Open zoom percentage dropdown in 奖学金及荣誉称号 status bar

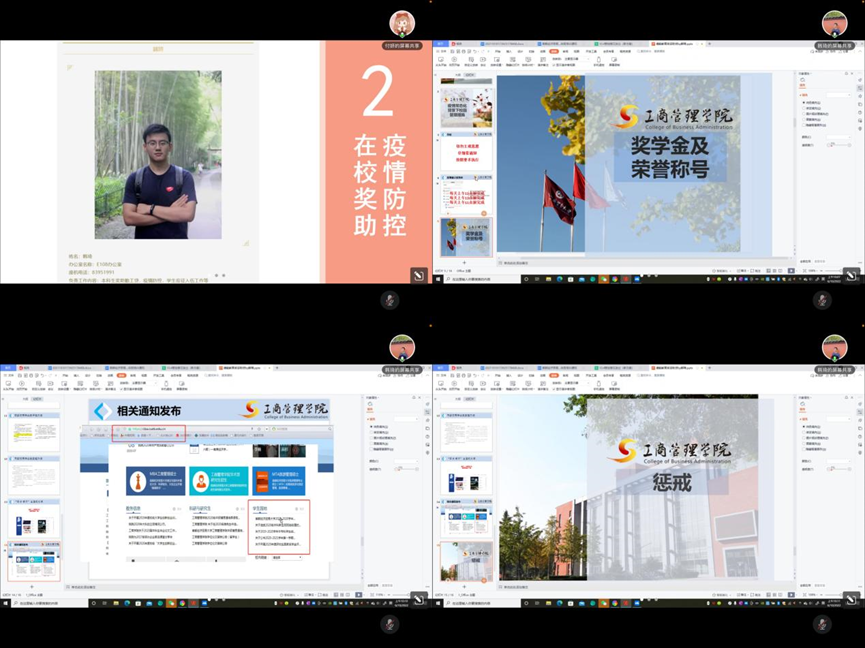tap(811, 271)
